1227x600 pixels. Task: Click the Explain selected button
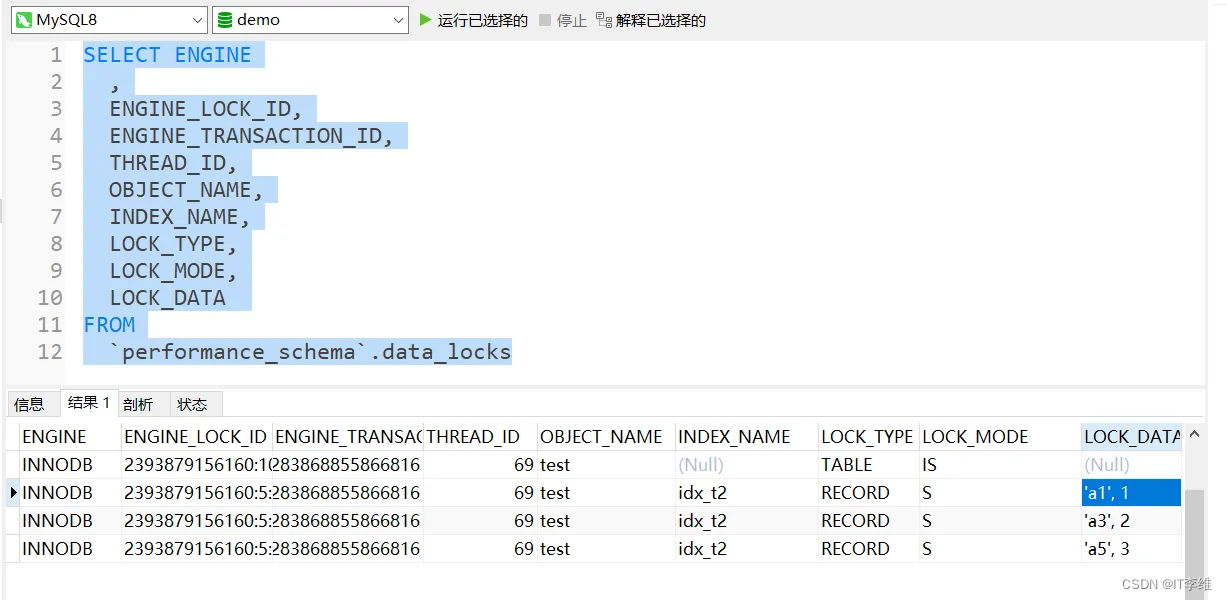point(651,20)
